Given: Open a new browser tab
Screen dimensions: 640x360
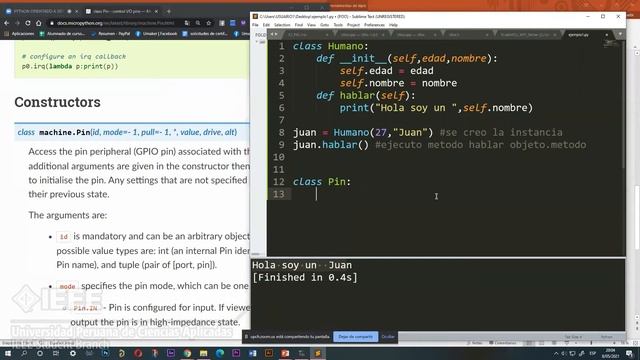Looking at the screenshot, I should (169, 11).
